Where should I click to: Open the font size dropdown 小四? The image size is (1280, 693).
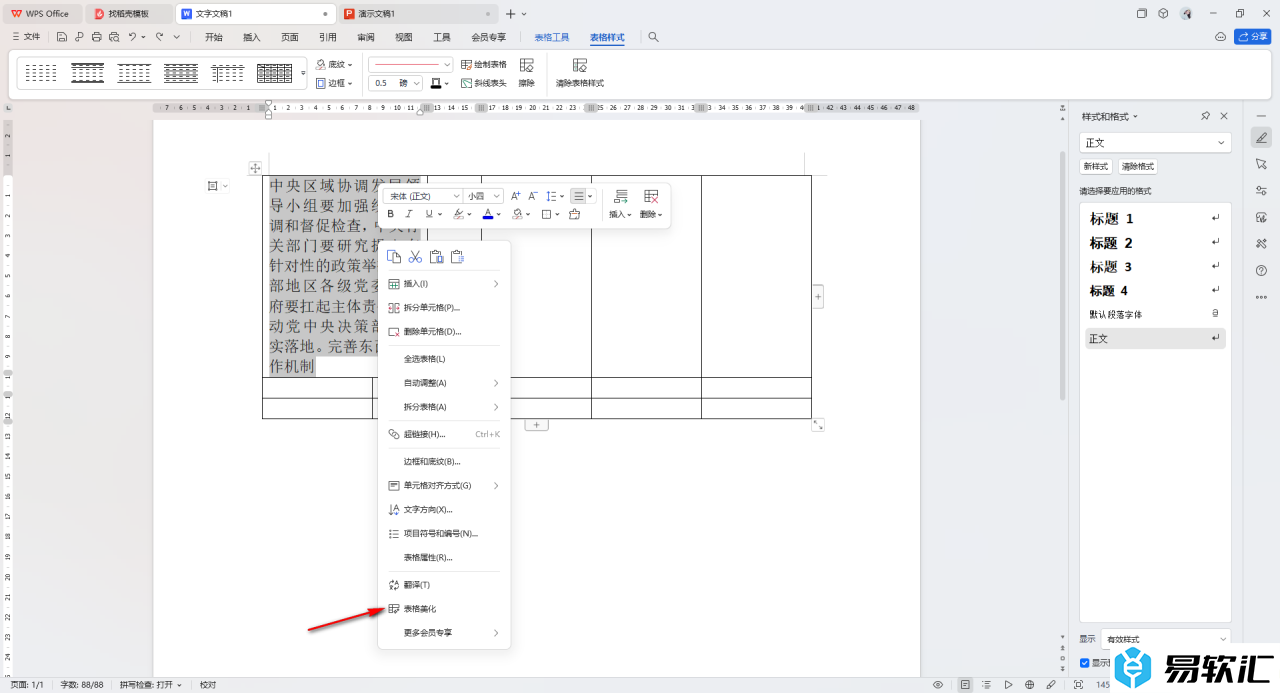pos(484,196)
